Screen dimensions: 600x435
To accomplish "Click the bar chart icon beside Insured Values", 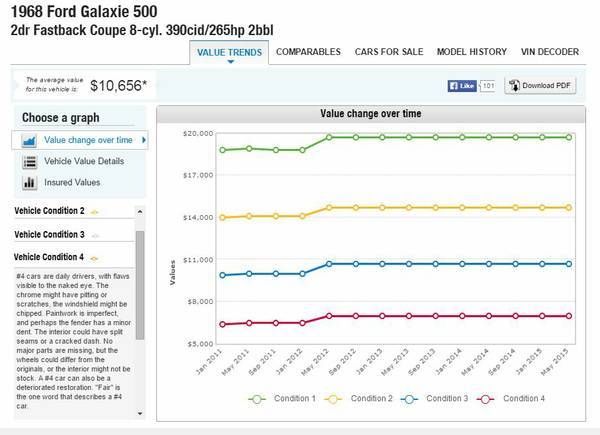I will [29, 183].
